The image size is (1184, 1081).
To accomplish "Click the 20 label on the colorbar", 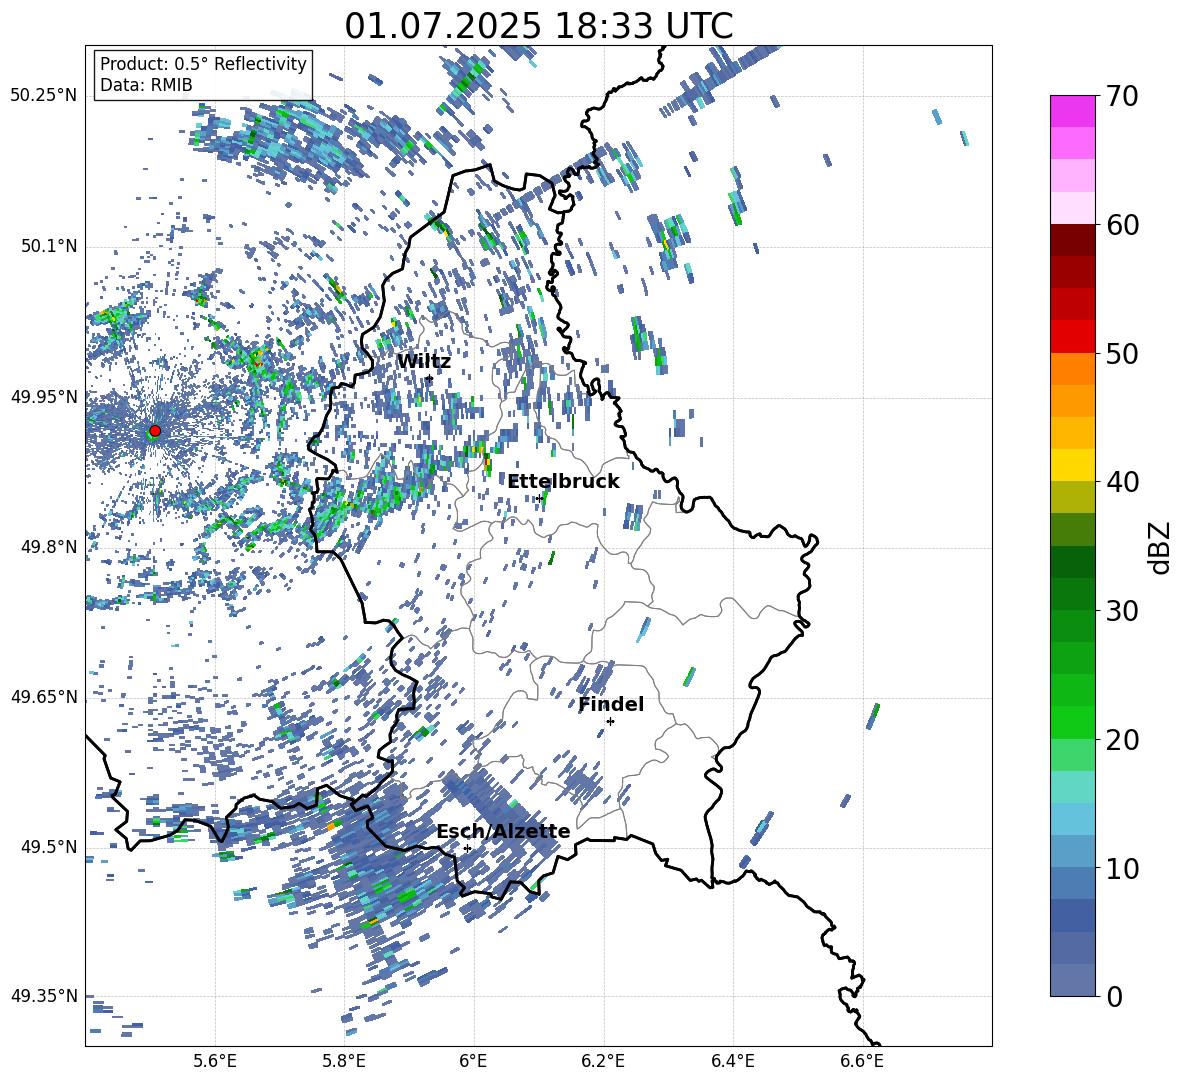I will (1122, 740).
